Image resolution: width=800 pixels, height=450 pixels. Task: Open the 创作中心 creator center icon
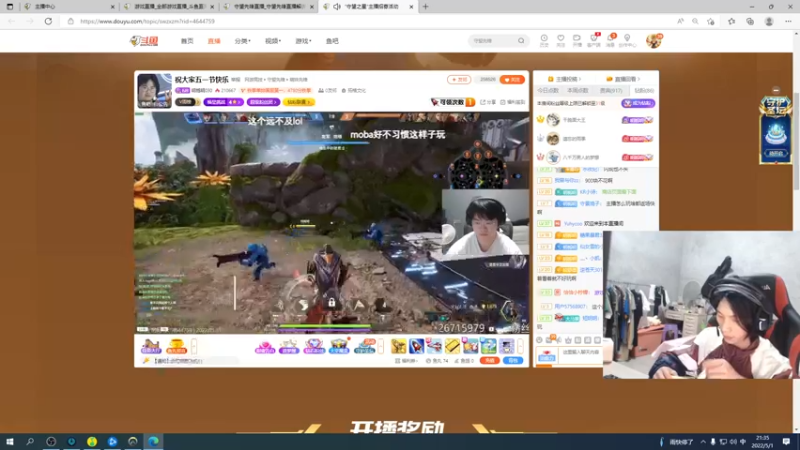click(627, 41)
